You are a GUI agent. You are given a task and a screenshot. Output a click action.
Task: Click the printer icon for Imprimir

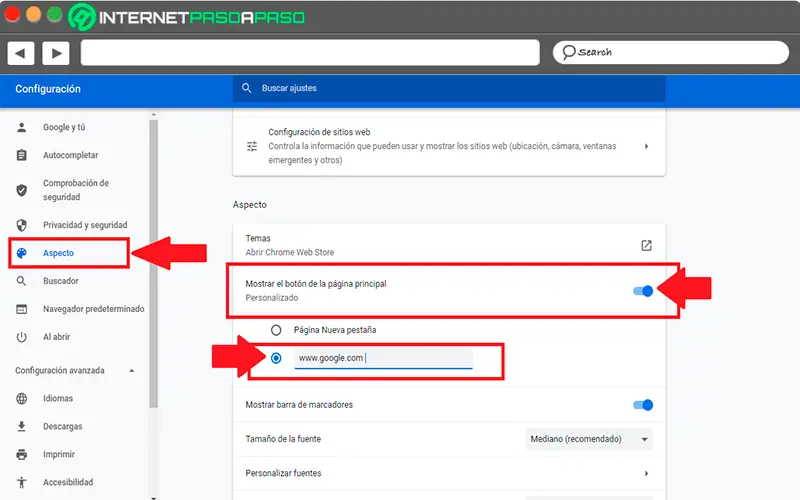[x=21, y=454]
